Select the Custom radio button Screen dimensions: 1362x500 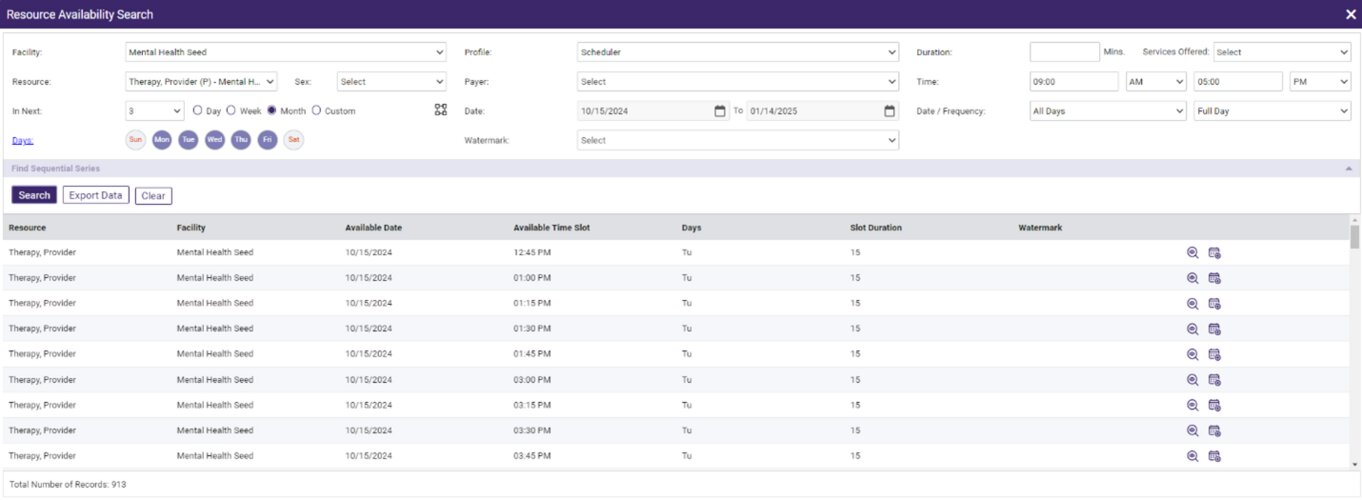pyautogui.click(x=317, y=111)
